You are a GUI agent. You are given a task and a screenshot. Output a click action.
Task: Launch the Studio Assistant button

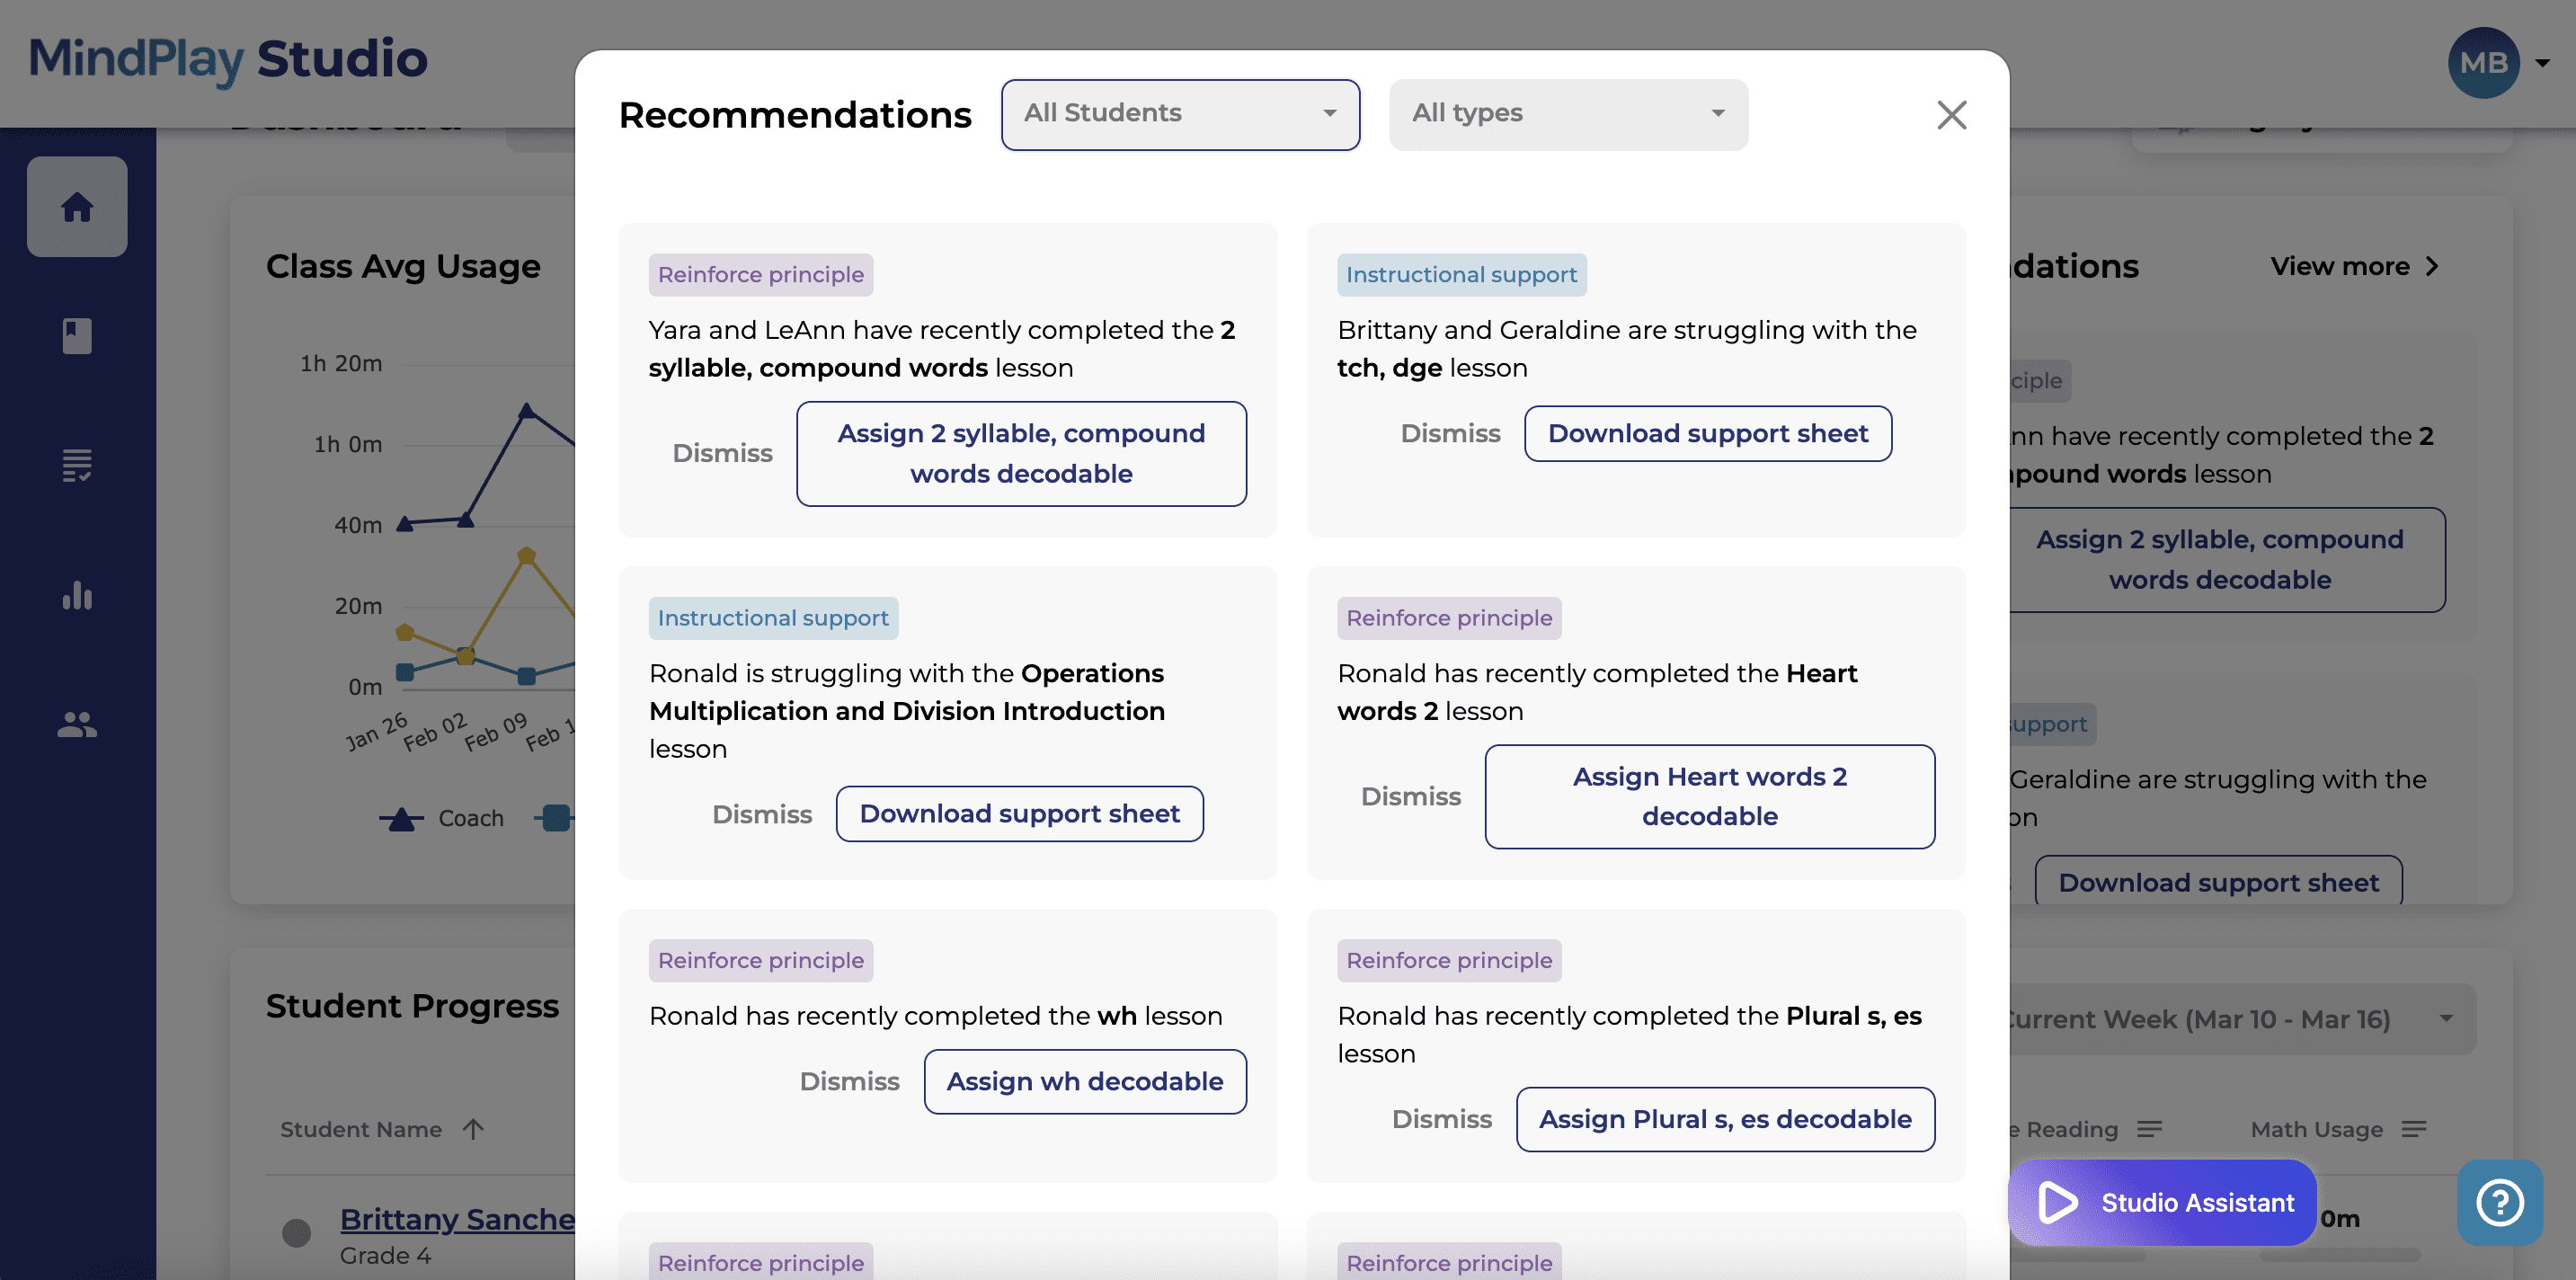pyautogui.click(x=2162, y=1202)
